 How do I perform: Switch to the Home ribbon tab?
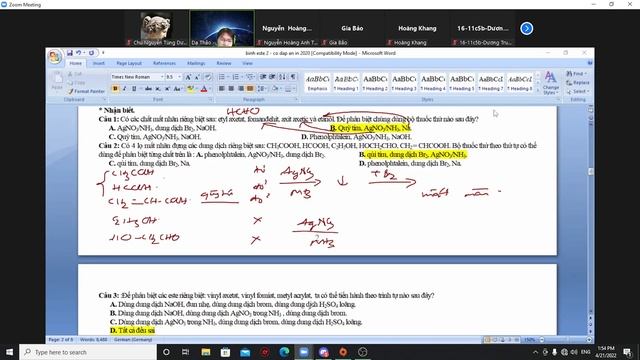76,63
